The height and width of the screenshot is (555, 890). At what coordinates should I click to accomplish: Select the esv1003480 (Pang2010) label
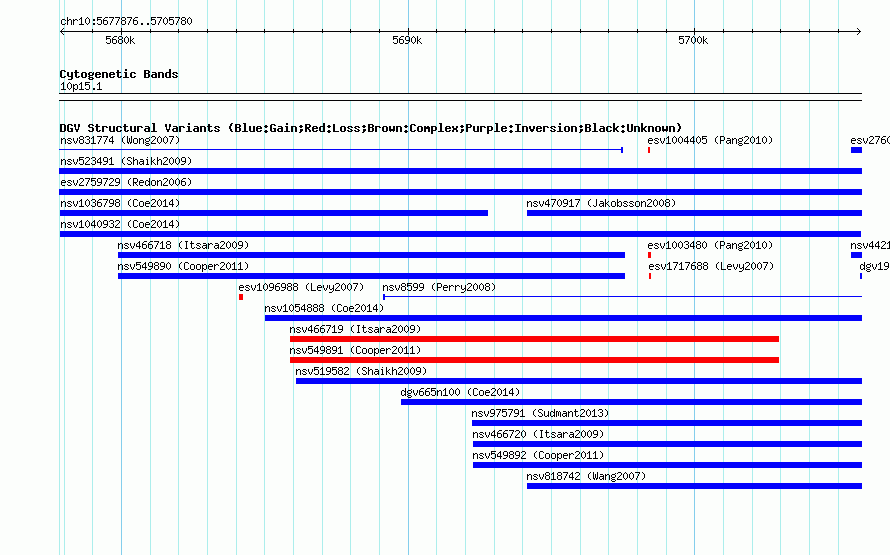point(710,245)
